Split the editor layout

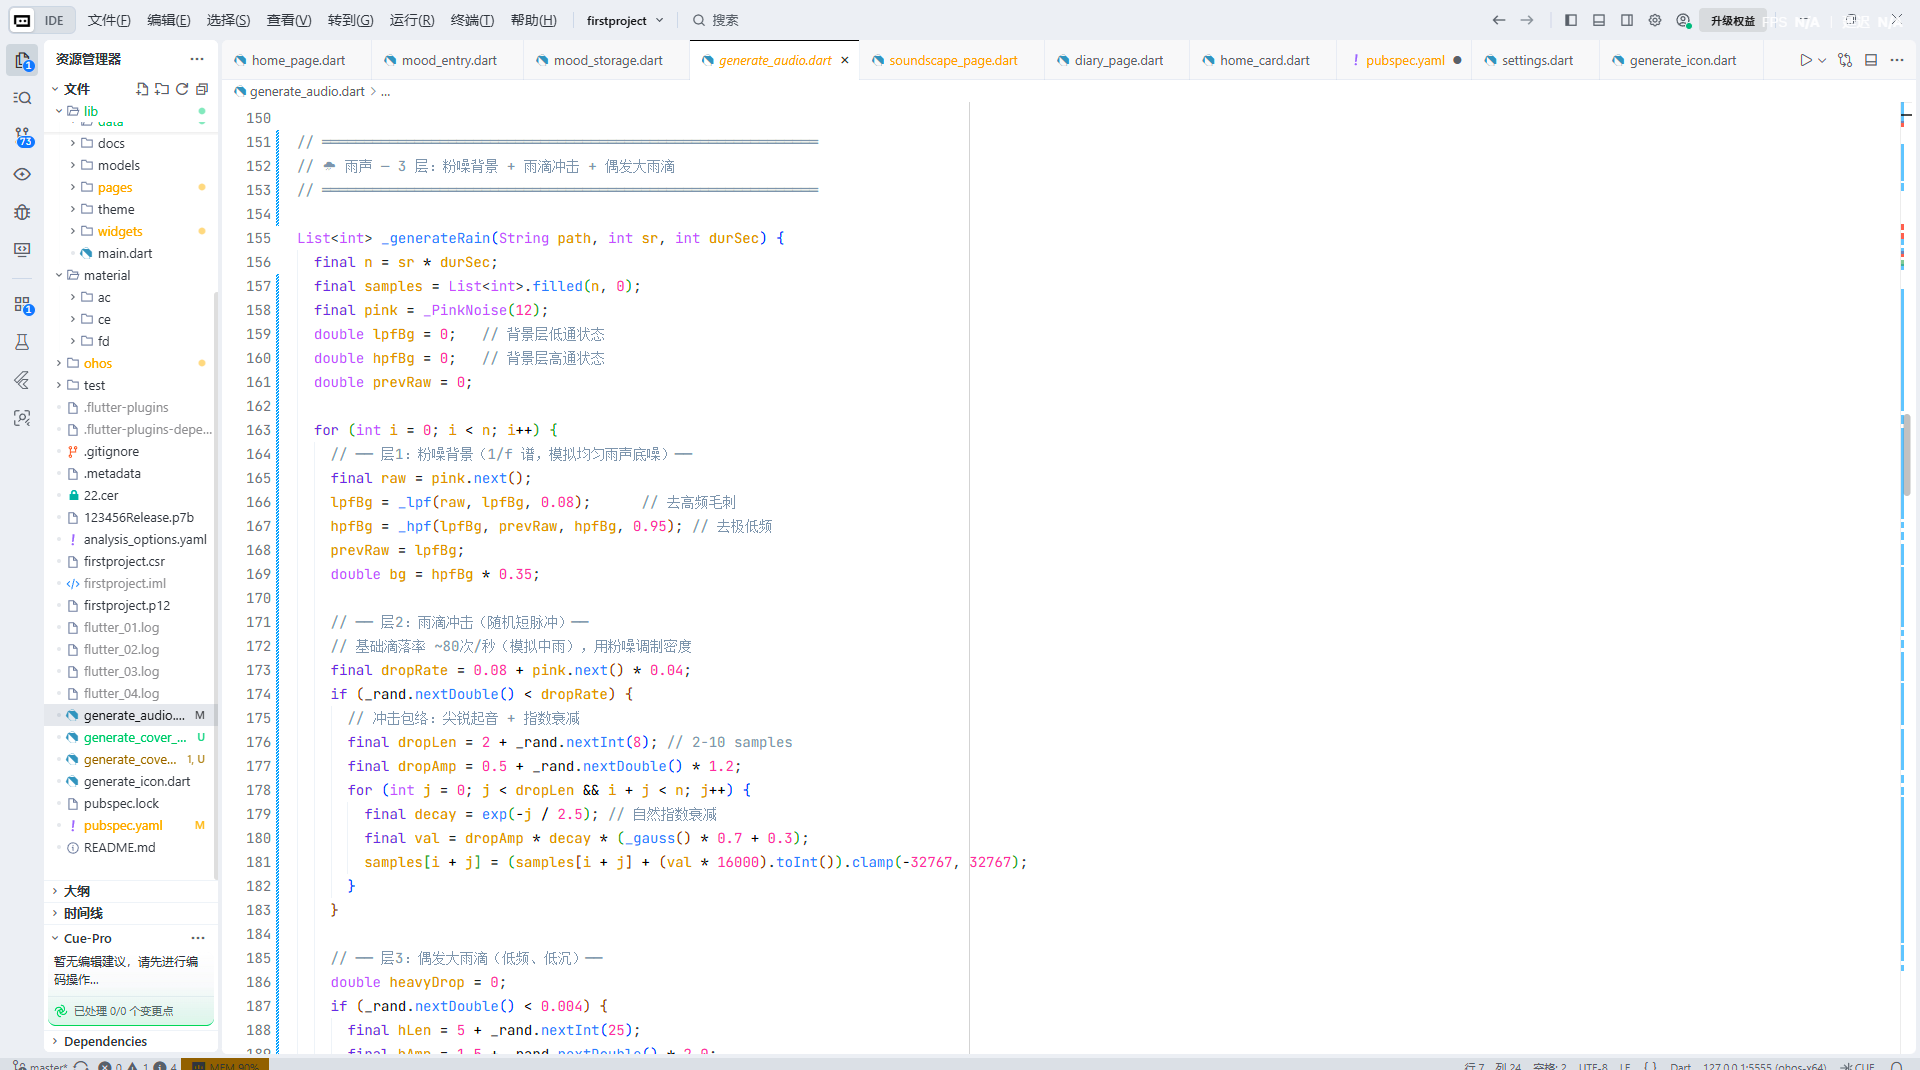[x=1871, y=60]
